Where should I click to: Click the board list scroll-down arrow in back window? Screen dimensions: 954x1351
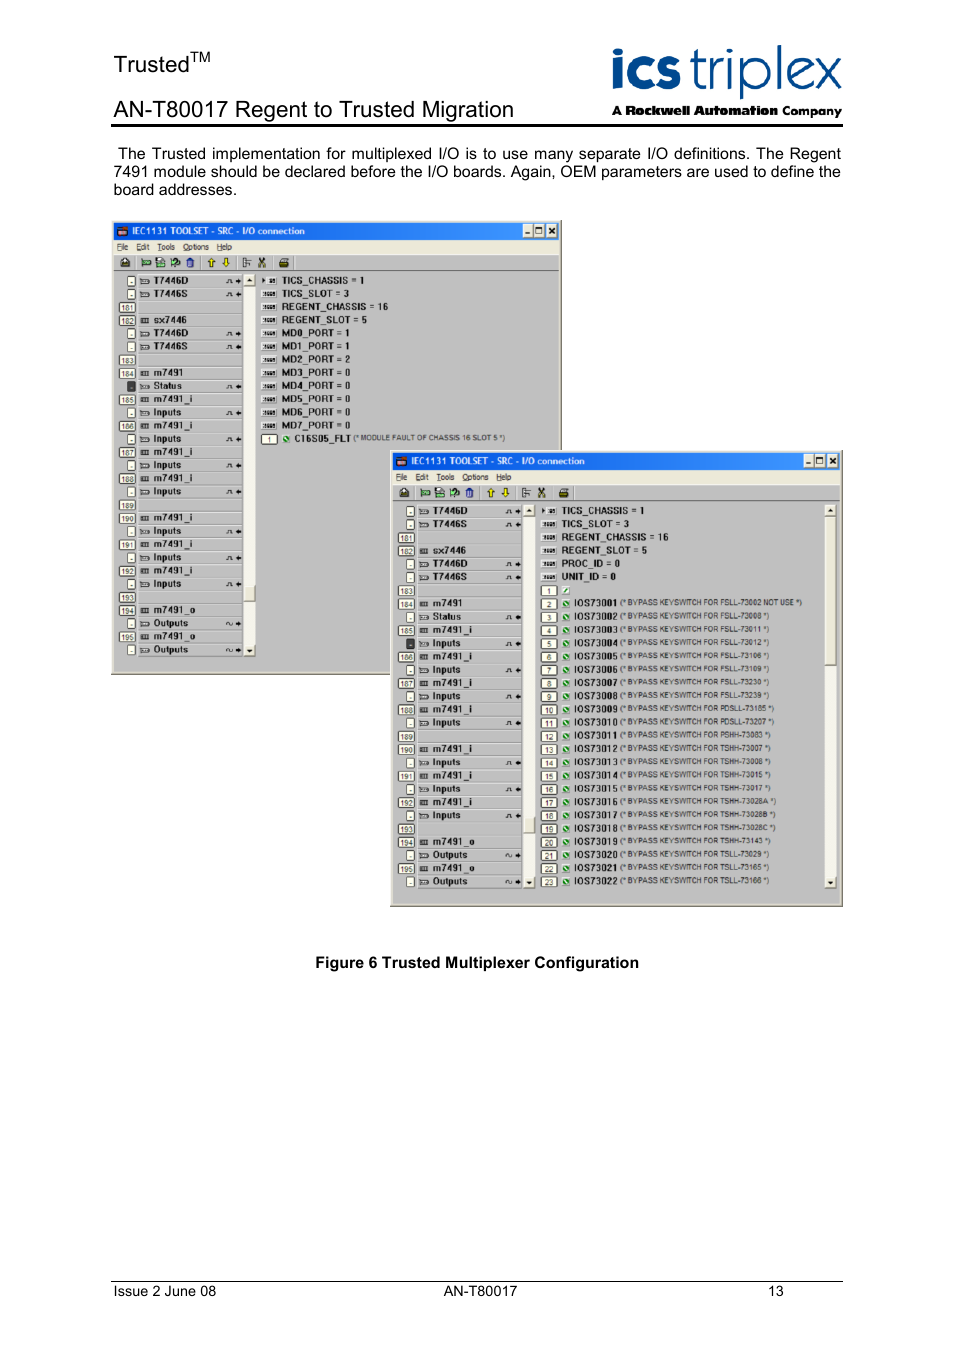tap(250, 651)
